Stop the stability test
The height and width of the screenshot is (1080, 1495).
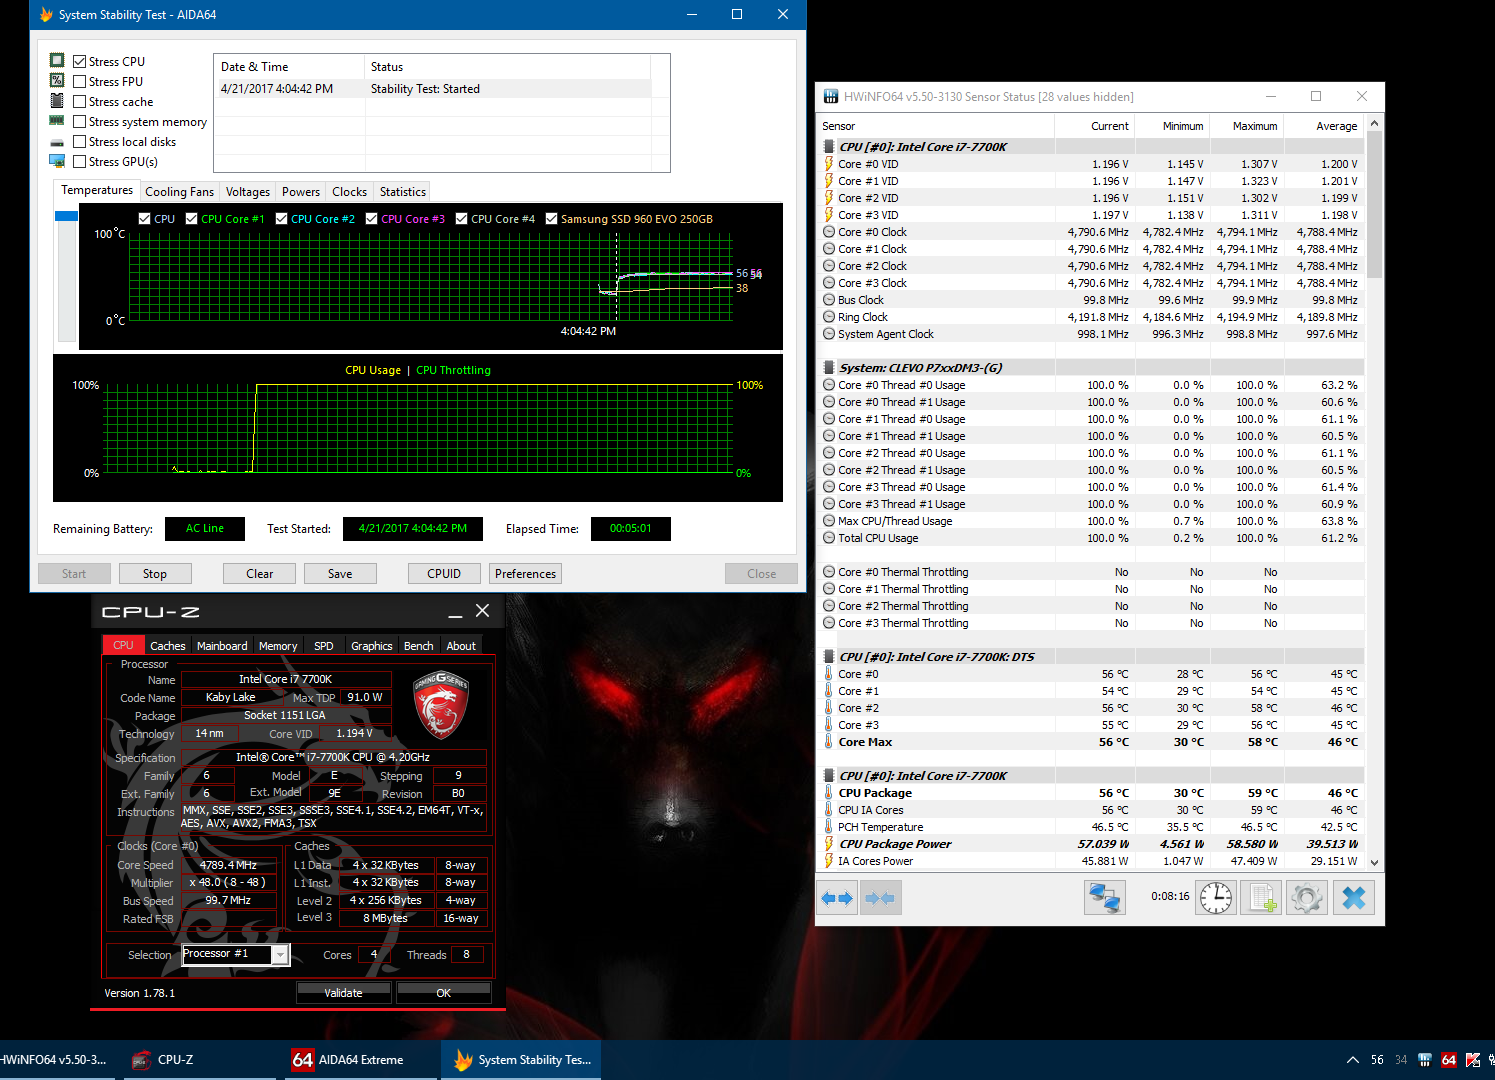(x=155, y=573)
